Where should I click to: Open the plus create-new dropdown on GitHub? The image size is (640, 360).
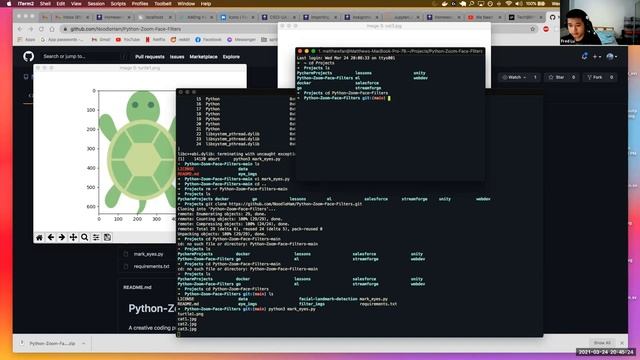click(597, 57)
